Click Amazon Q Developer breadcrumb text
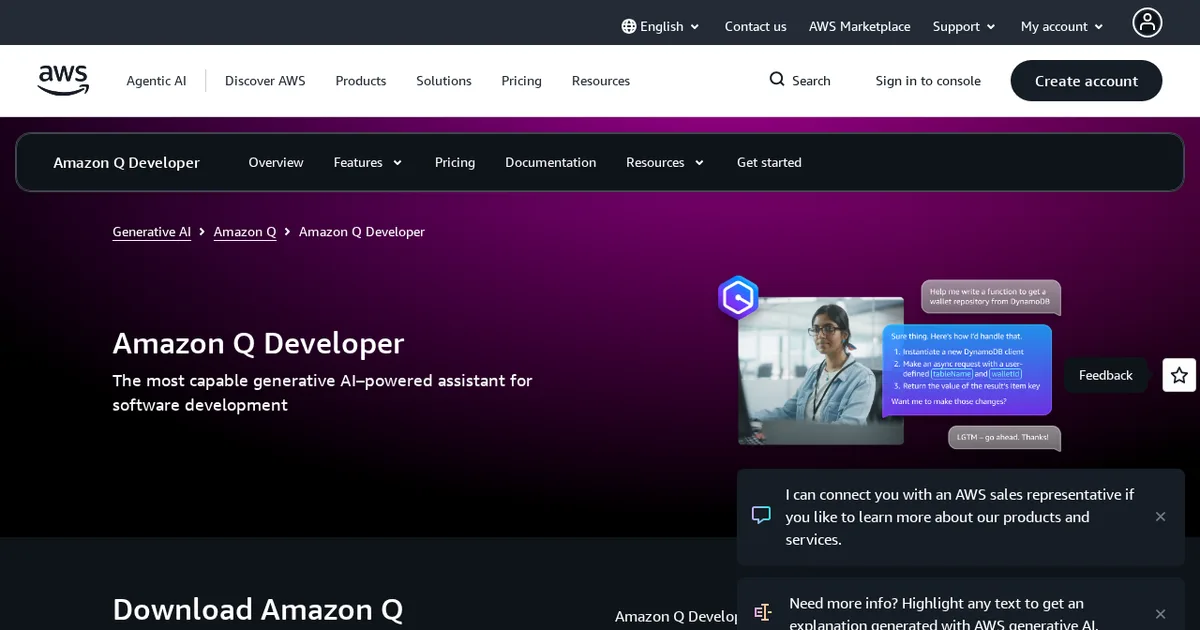The image size is (1200, 630). (362, 232)
